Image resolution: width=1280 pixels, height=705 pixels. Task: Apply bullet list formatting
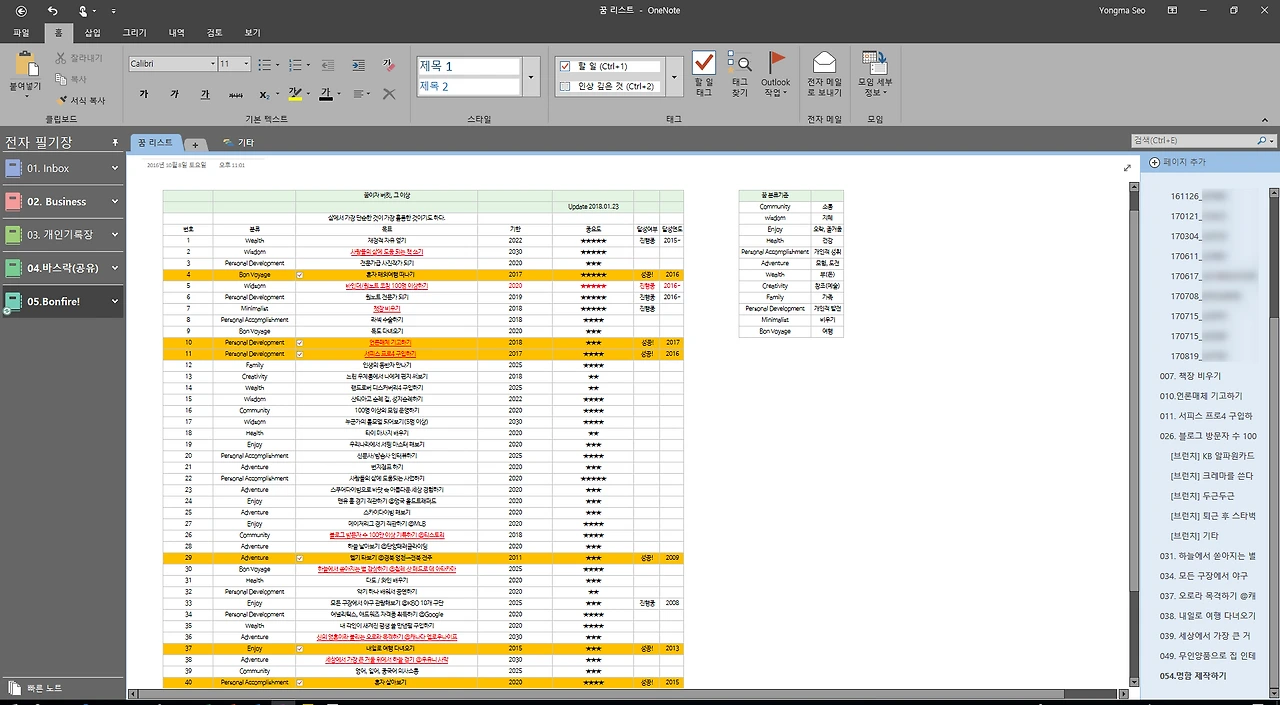tap(264, 64)
